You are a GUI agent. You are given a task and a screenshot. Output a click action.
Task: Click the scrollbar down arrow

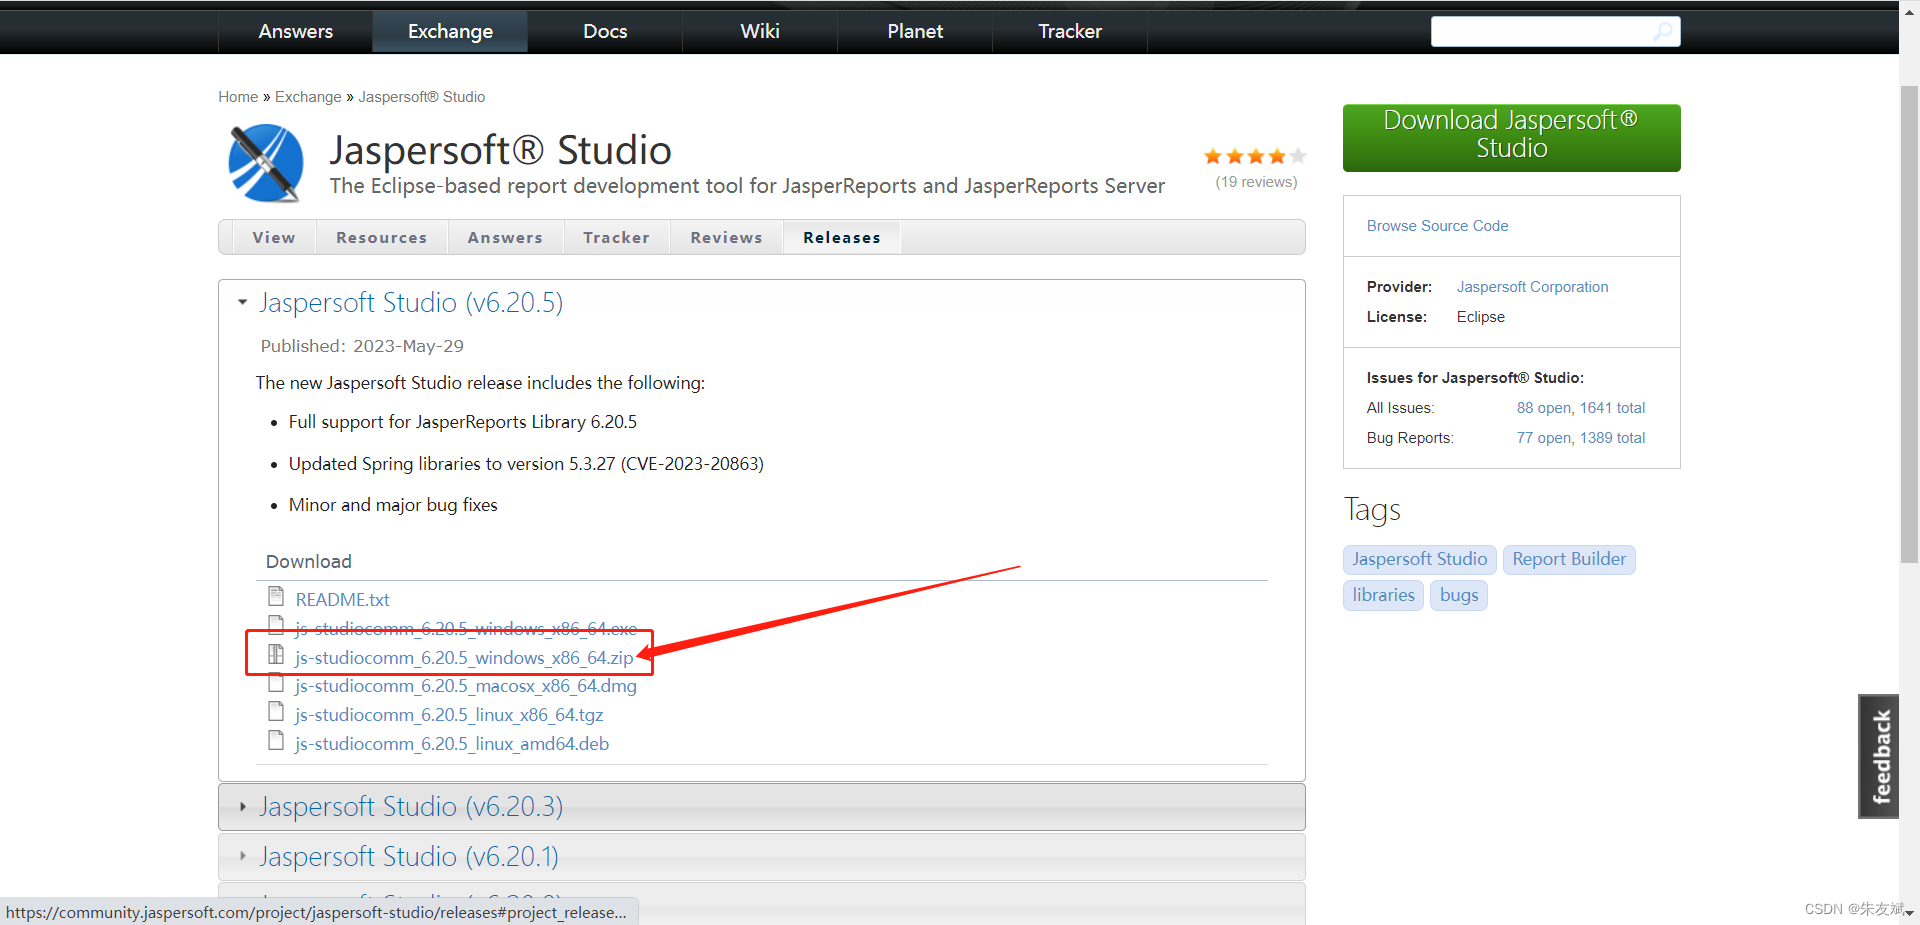(1909, 913)
